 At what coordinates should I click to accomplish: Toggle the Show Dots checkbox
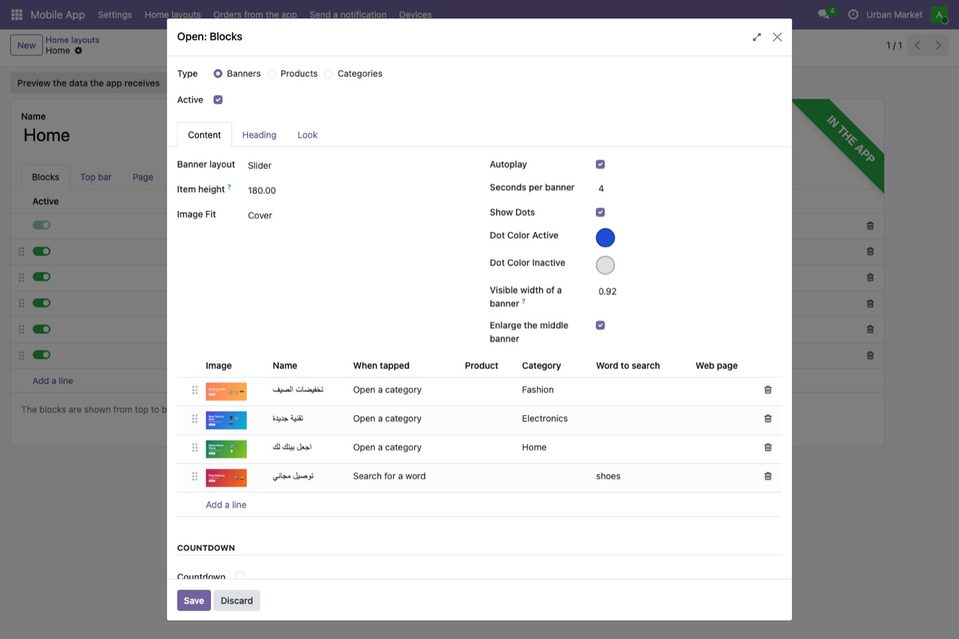(x=600, y=212)
